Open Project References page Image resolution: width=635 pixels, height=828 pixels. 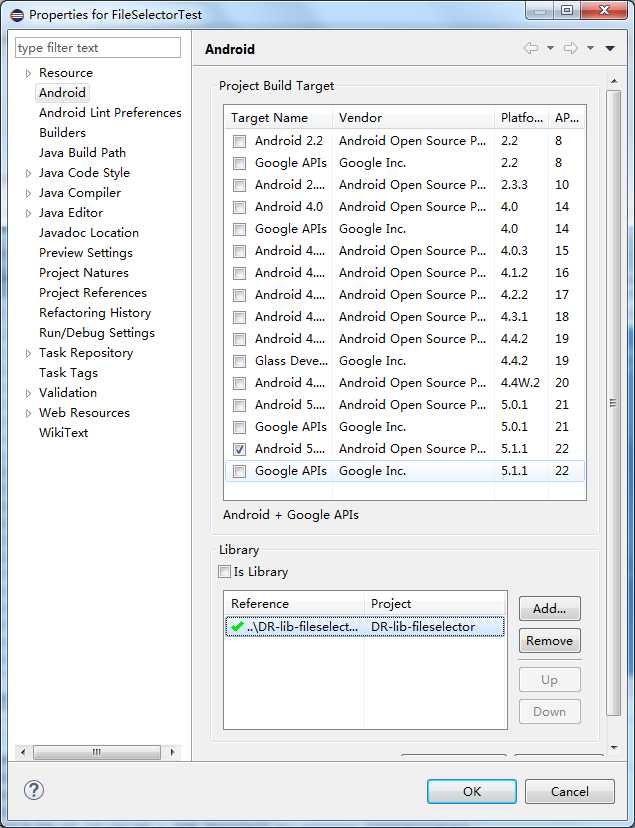click(x=93, y=293)
